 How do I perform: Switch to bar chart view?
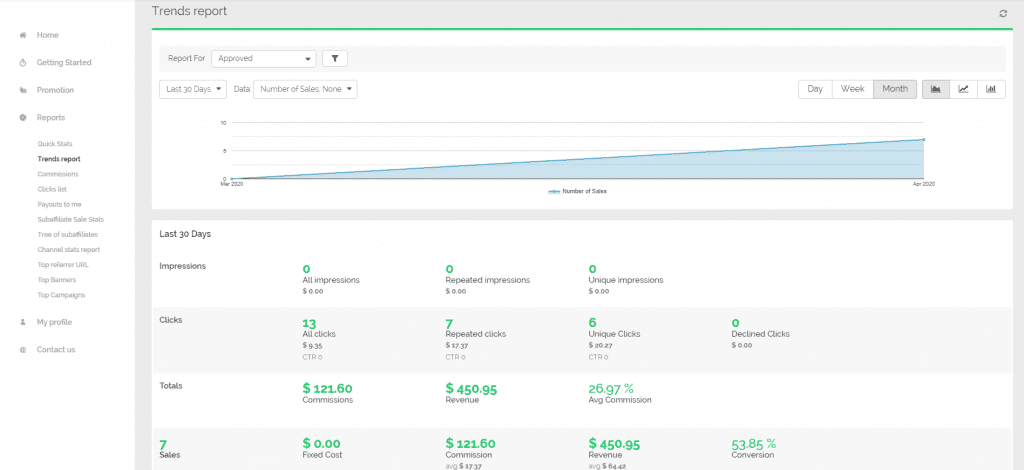991,89
